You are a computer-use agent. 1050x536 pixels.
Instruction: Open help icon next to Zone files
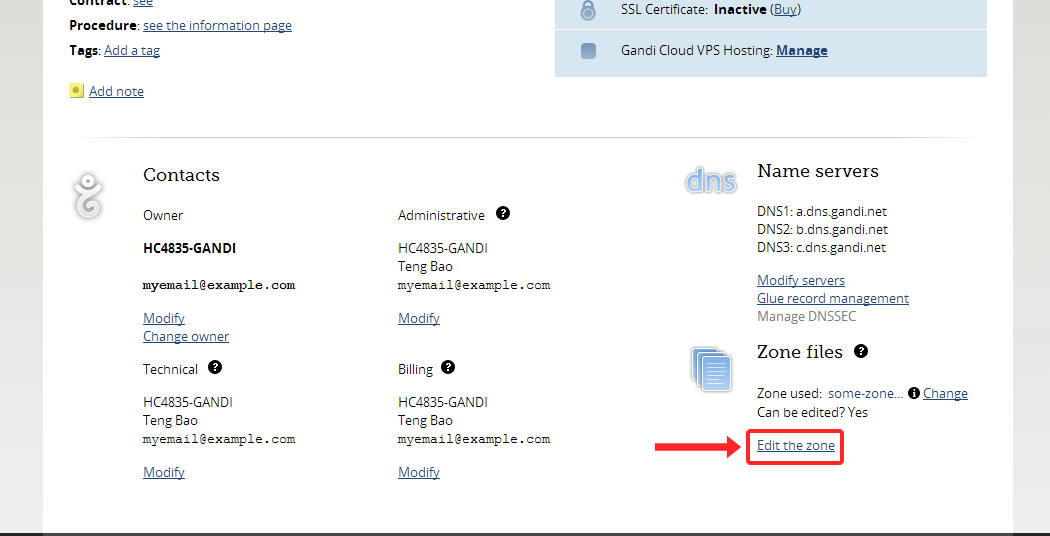(861, 350)
